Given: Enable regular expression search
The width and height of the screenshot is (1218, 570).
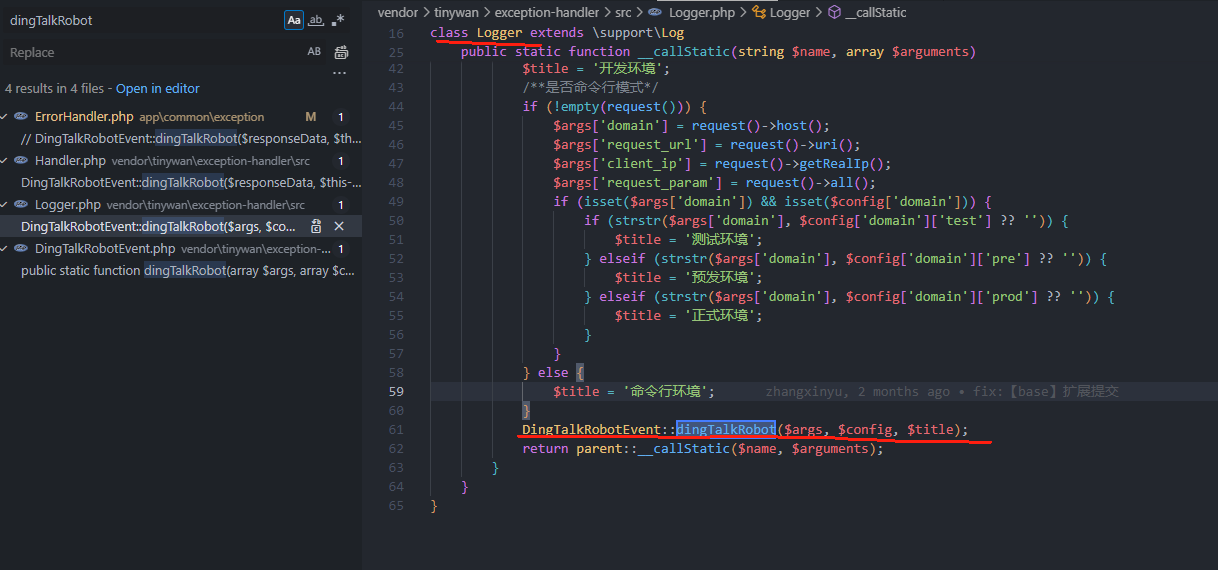Looking at the screenshot, I should pos(338,20).
